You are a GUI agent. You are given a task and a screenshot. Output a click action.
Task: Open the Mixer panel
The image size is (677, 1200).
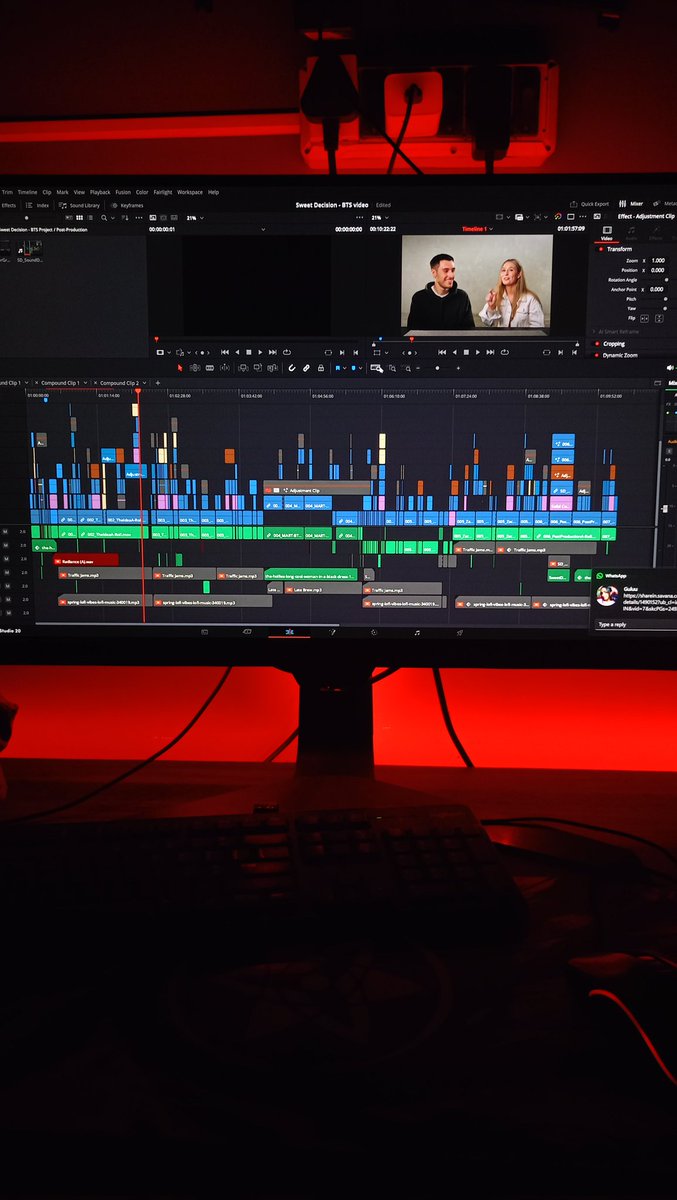[x=631, y=204]
